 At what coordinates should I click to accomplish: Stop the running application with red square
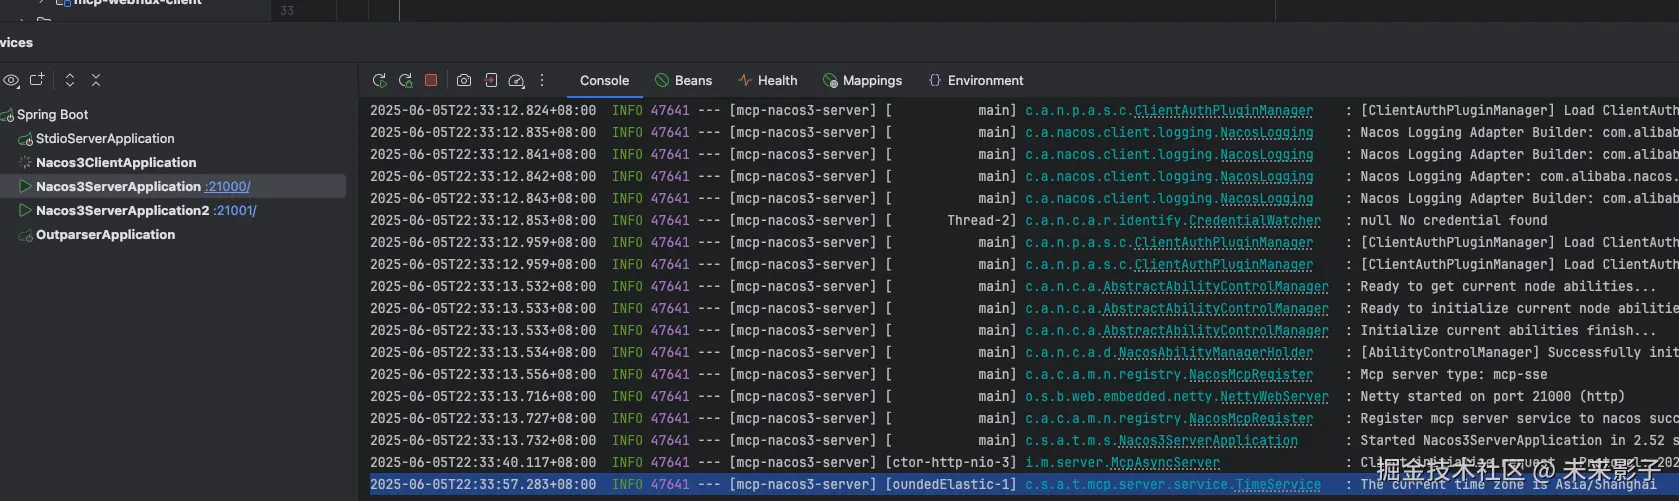click(431, 81)
